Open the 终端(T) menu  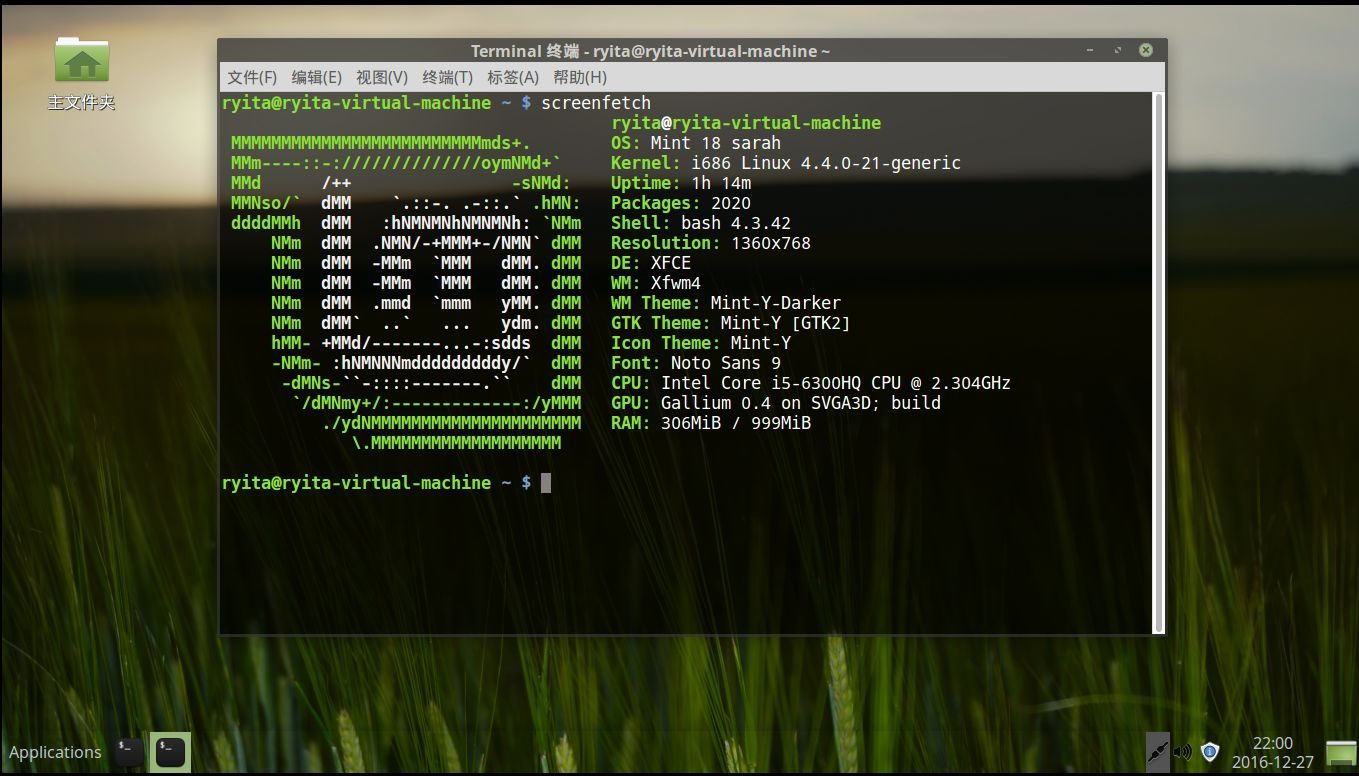[449, 77]
